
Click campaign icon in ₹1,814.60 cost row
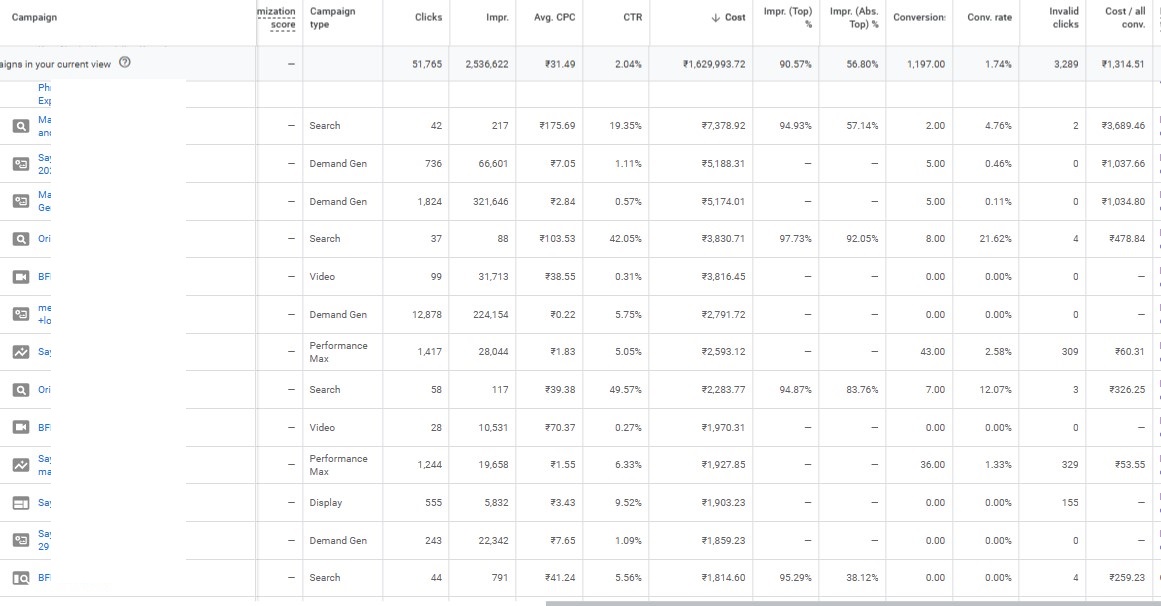pos(20,578)
